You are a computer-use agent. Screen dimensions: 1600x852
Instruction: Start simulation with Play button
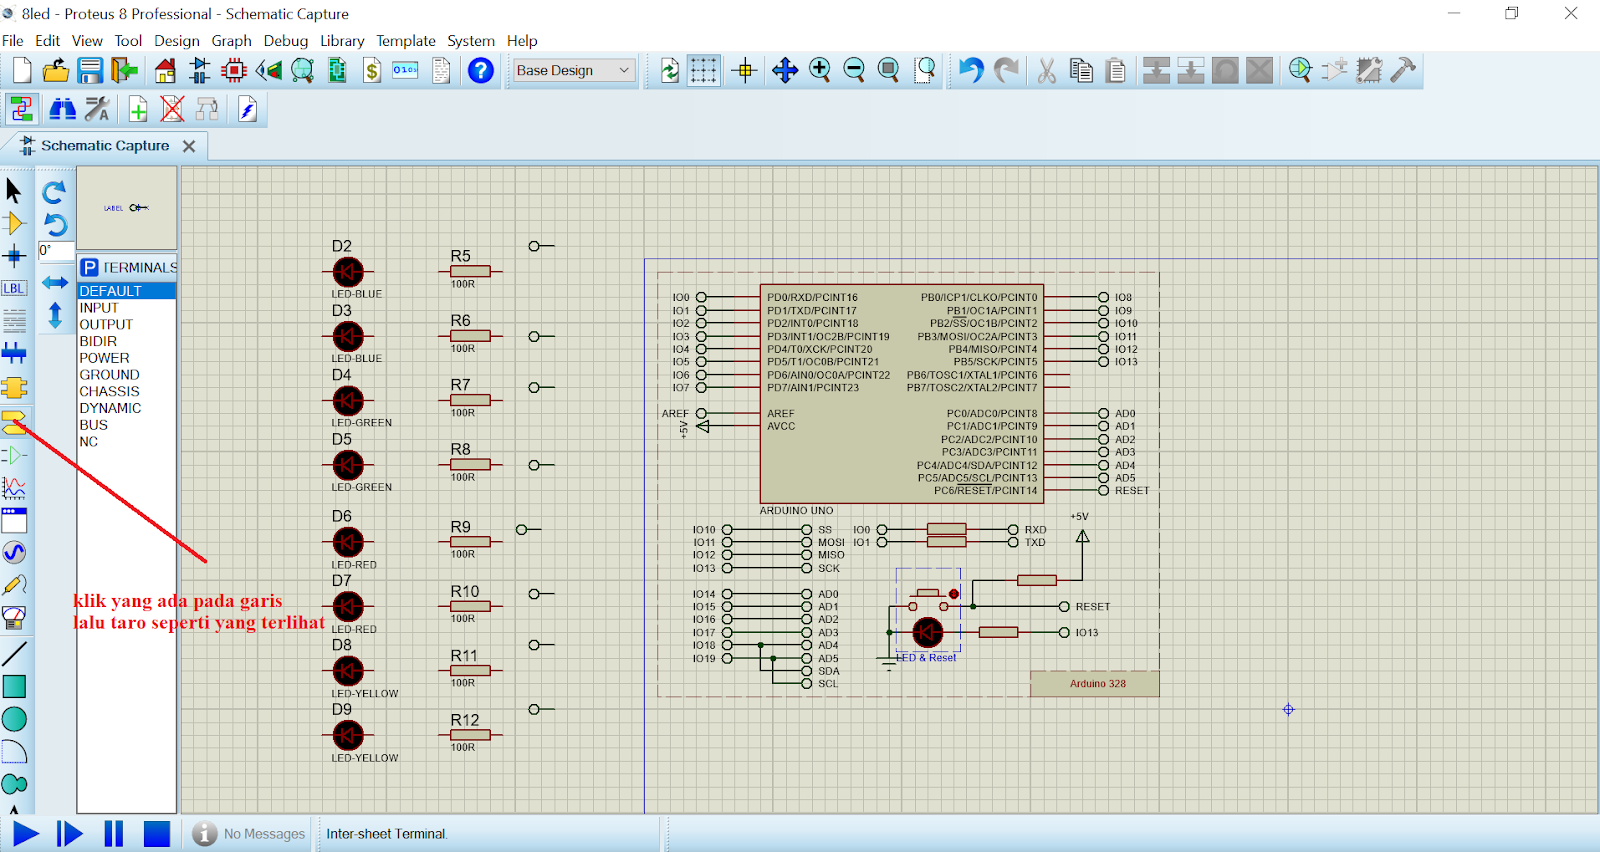(25, 834)
